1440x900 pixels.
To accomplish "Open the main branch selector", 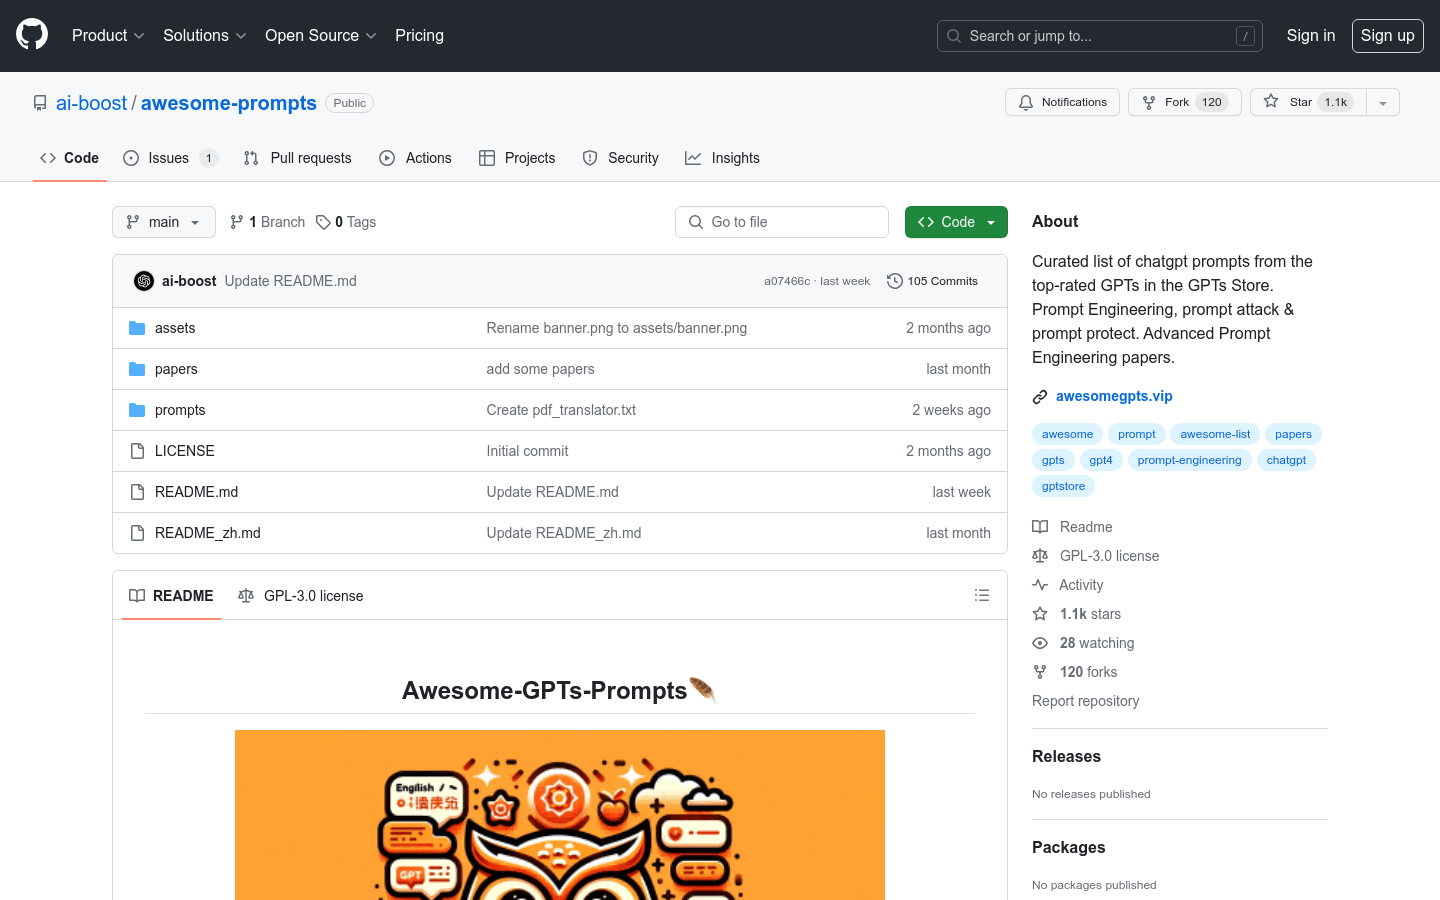I will pyautogui.click(x=164, y=222).
